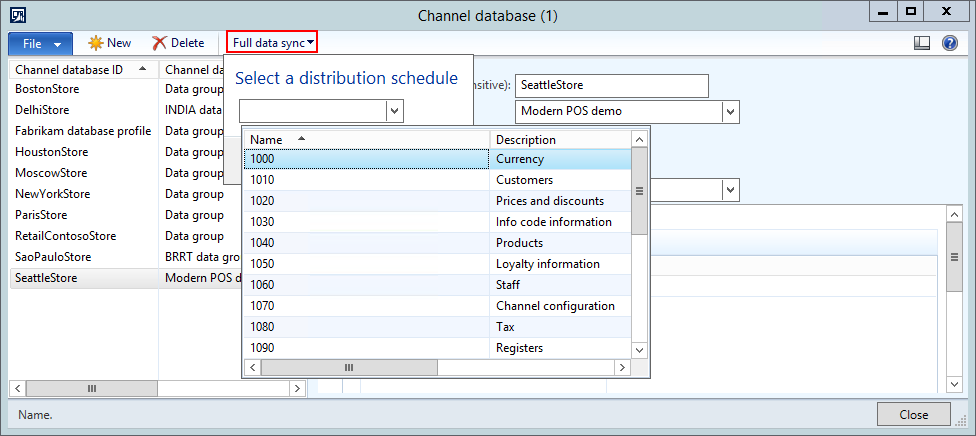Select RetailContosoStore in the list
Image resolution: width=976 pixels, height=436 pixels.
click(83, 236)
